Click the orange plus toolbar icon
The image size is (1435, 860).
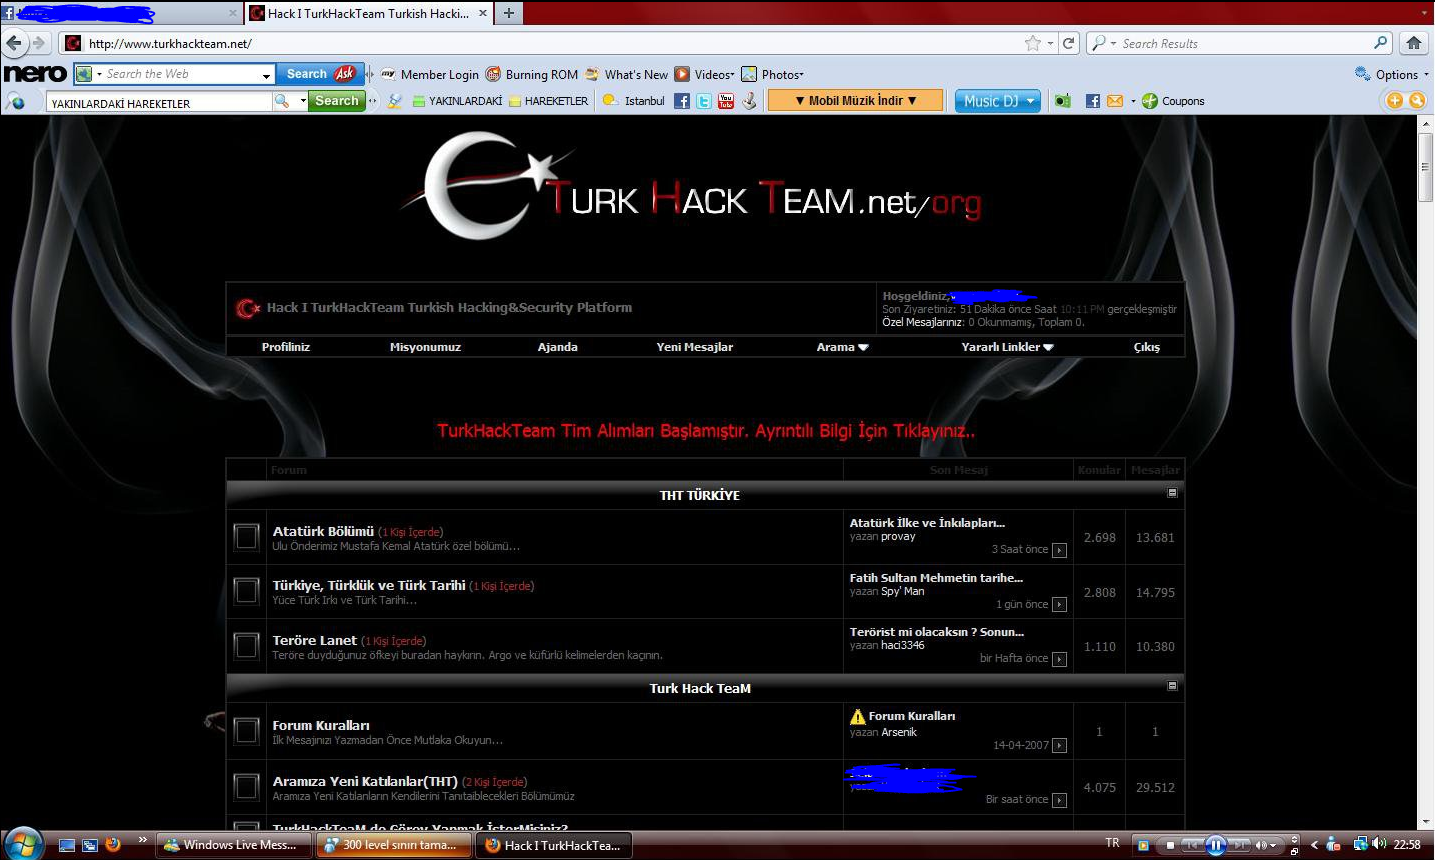(1395, 100)
